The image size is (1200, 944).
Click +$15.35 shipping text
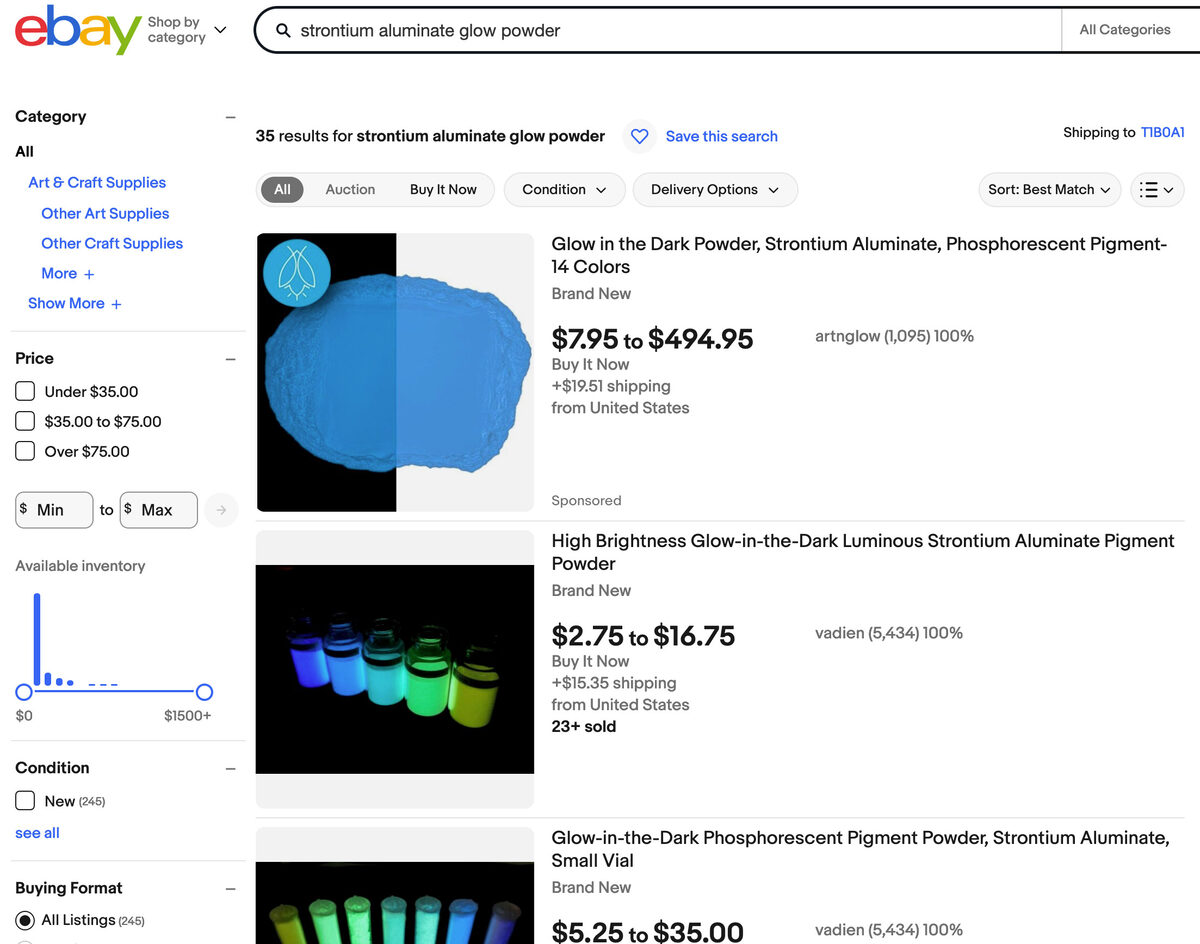tap(614, 684)
